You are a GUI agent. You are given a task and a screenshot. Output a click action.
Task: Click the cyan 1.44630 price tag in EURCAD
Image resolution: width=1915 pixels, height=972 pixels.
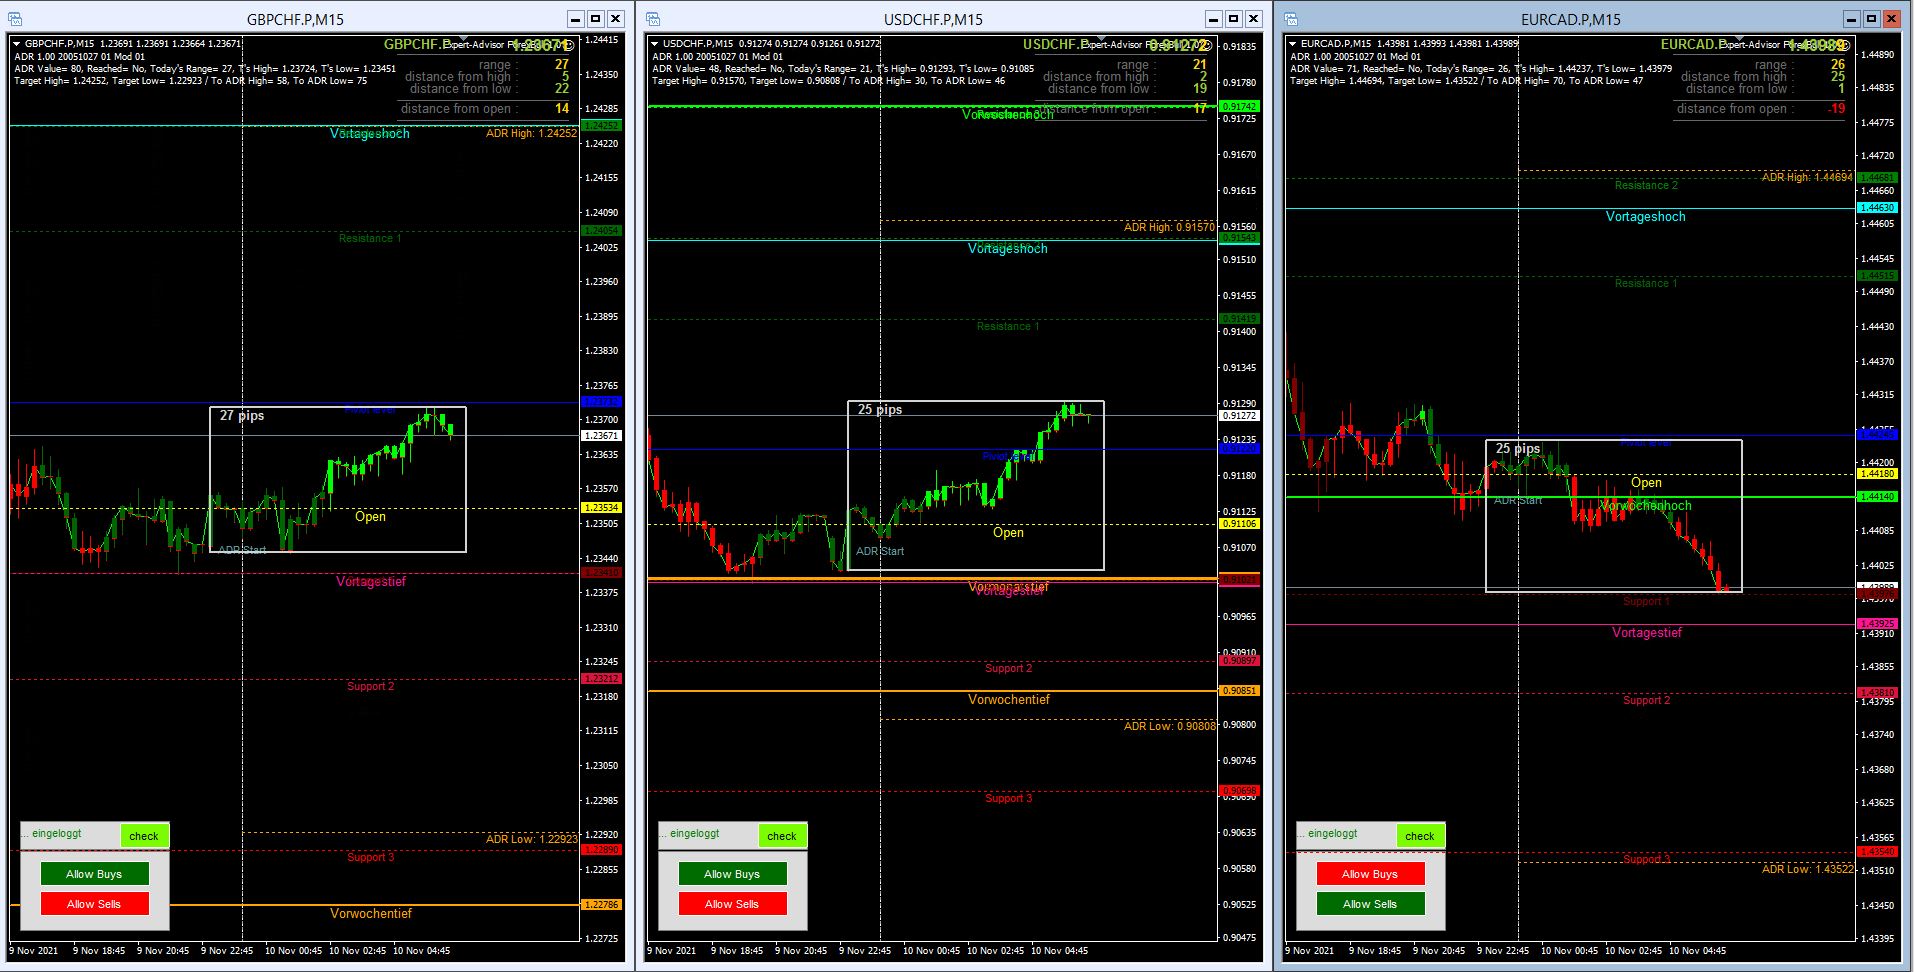tap(1878, 208)
